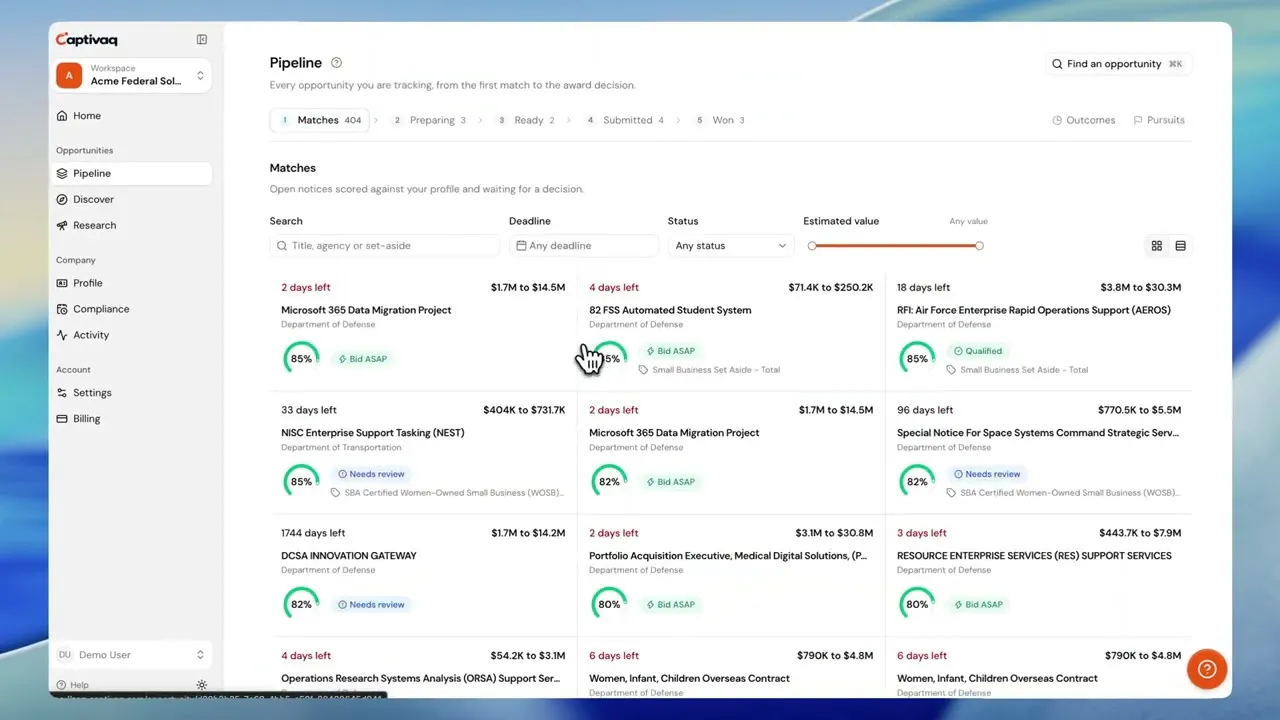Open Research via its binoculars icon
1280x720 pixels.
[x=63, y=226]
